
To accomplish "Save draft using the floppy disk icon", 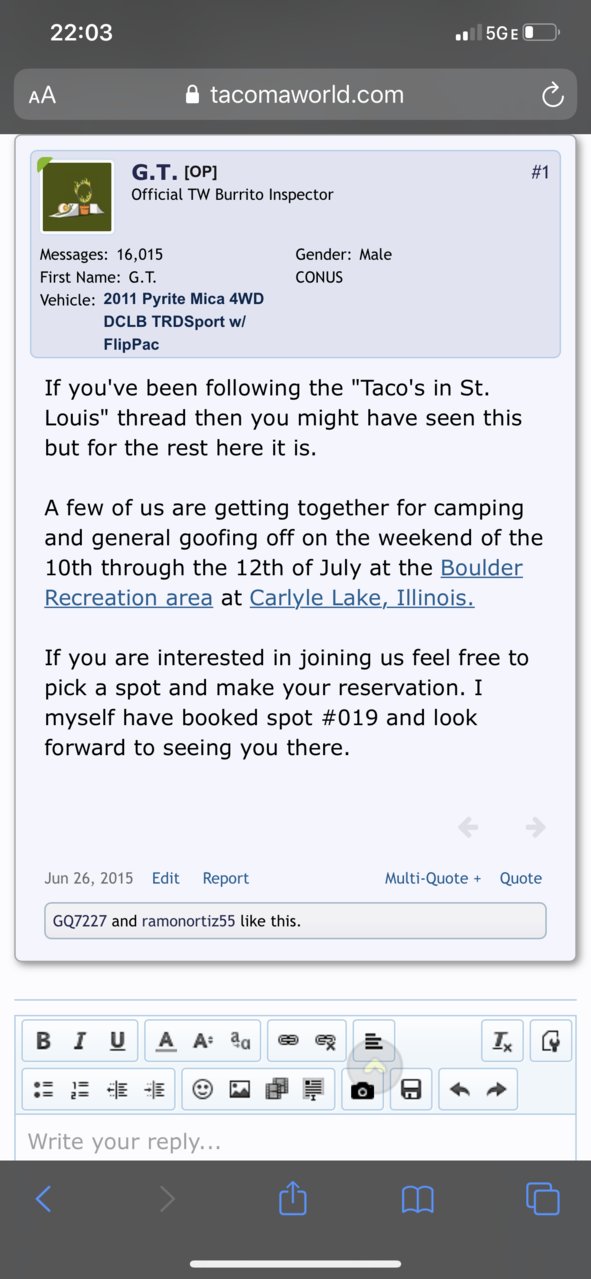I will 411,1089.
